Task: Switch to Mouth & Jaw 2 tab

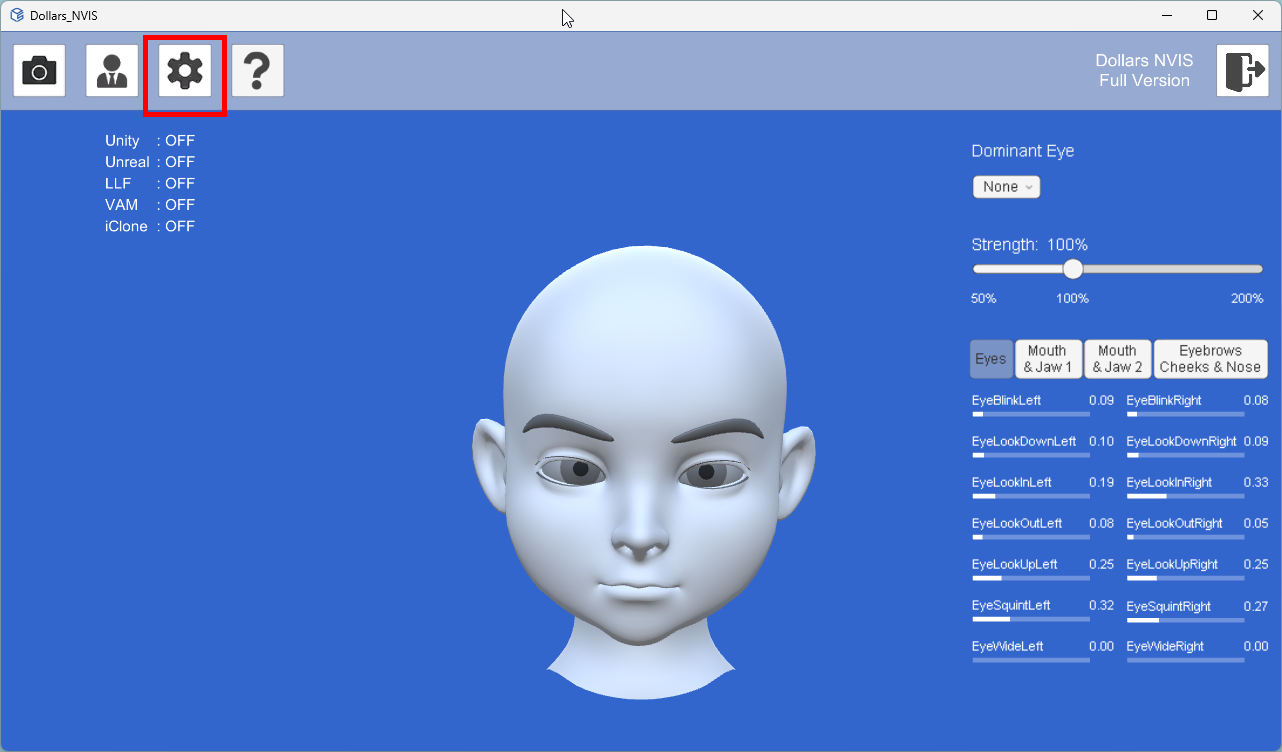Action: [1117, 359]
